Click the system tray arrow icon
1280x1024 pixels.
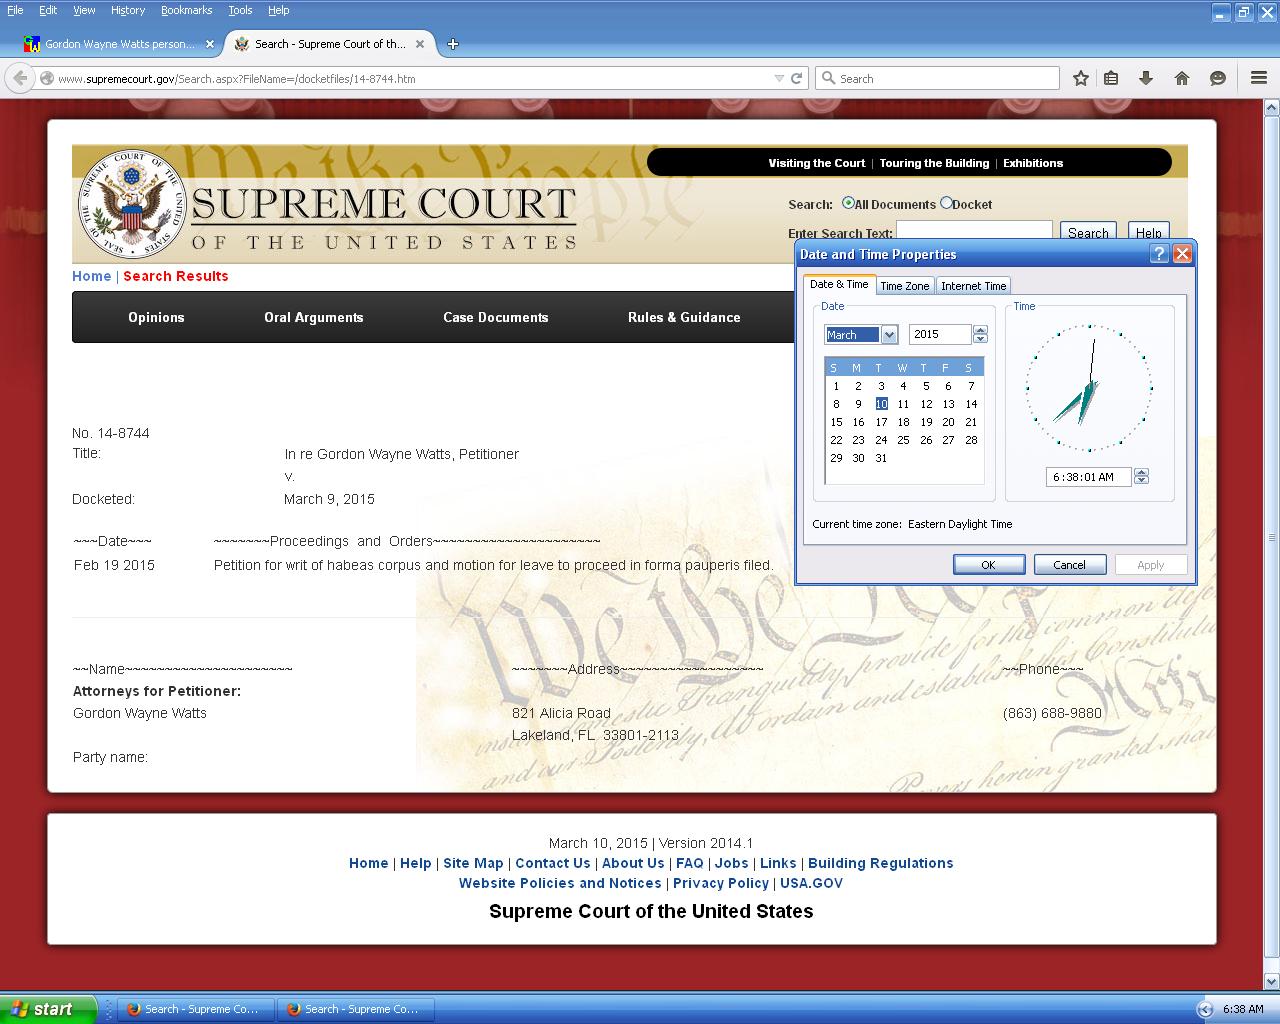(x=1205, y=1009)
